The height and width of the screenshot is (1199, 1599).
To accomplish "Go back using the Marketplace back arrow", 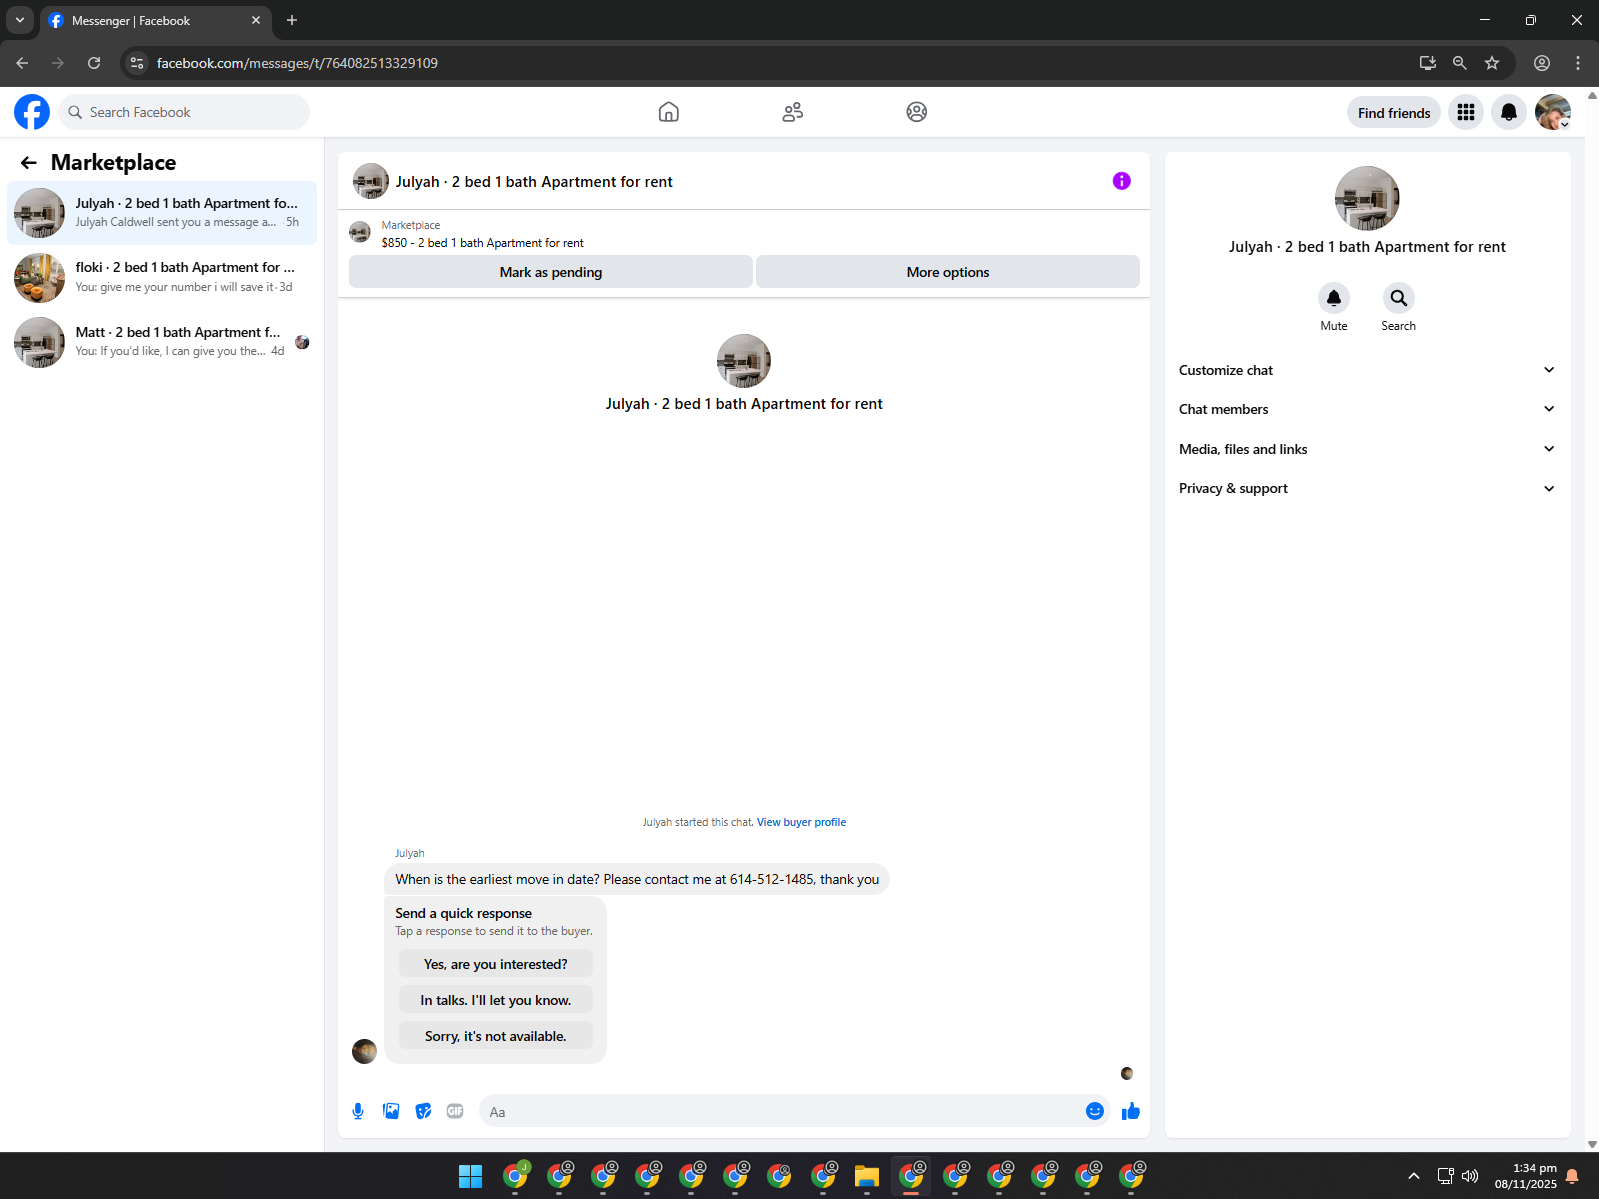I will [29, 162].
